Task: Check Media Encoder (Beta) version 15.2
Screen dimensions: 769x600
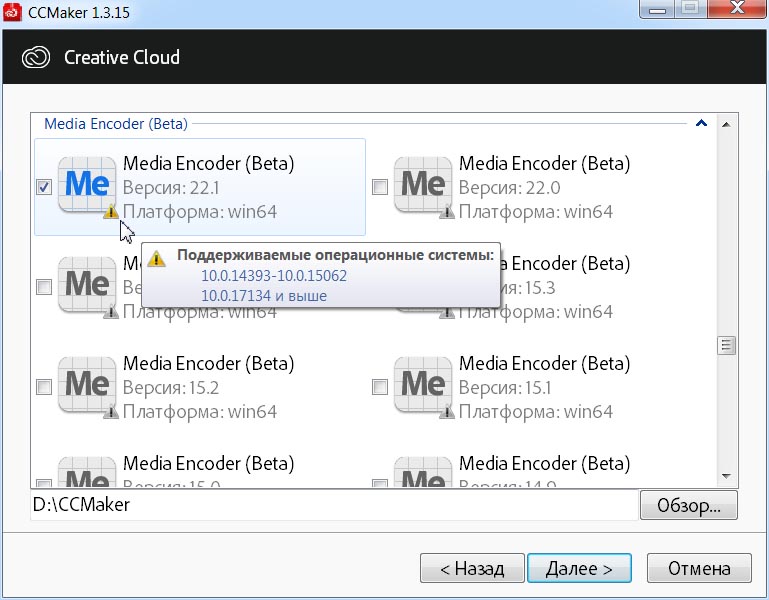Action: coord(44,387)
